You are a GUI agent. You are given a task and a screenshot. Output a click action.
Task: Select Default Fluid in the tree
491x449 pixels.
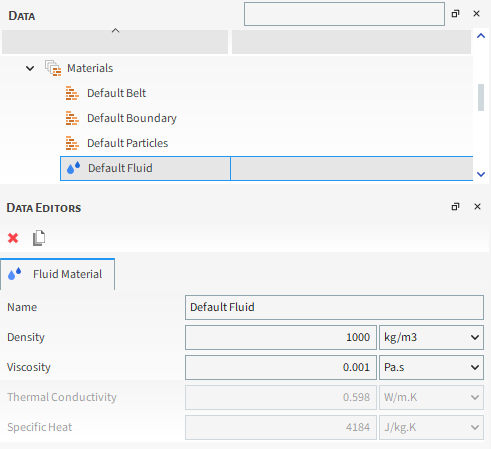coord(120,168)
